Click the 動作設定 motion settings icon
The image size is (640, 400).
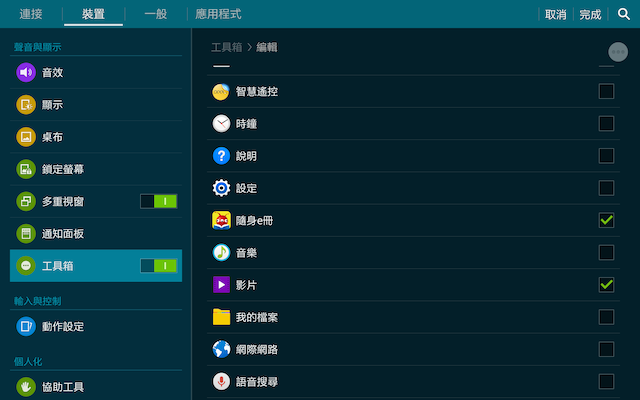26,326
